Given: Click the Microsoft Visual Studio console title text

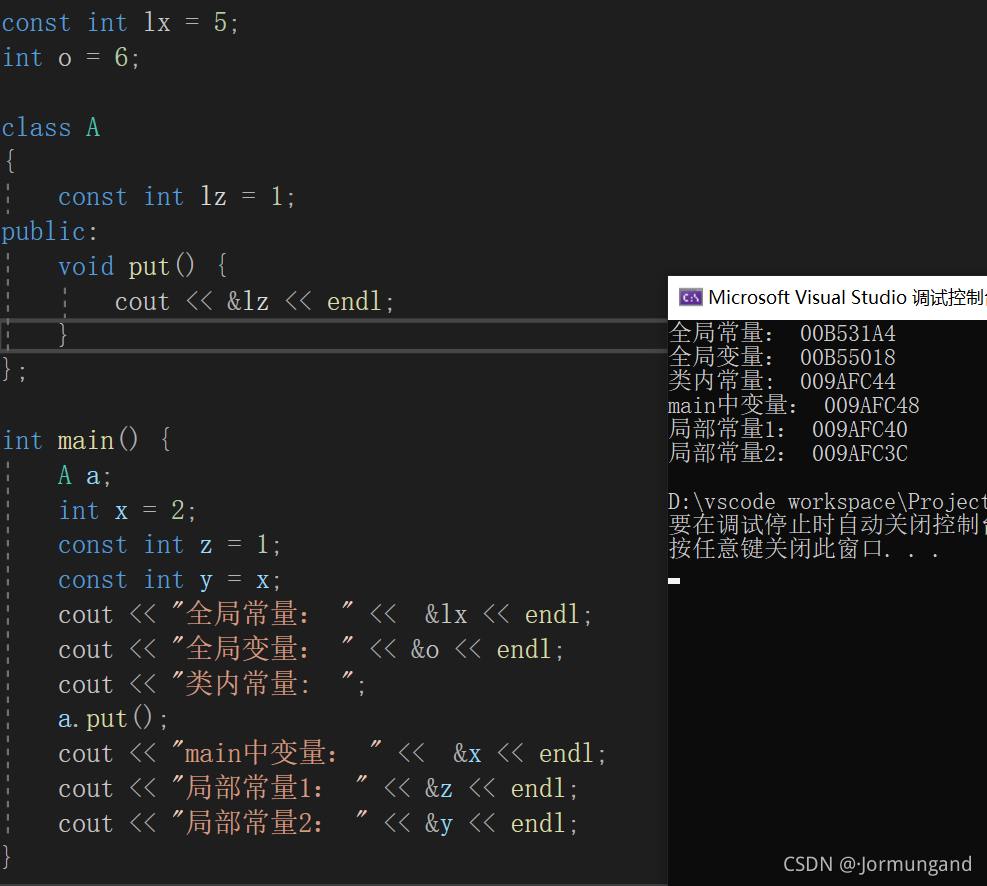Looking at the screenshot, I should click(x=847, y=297).
